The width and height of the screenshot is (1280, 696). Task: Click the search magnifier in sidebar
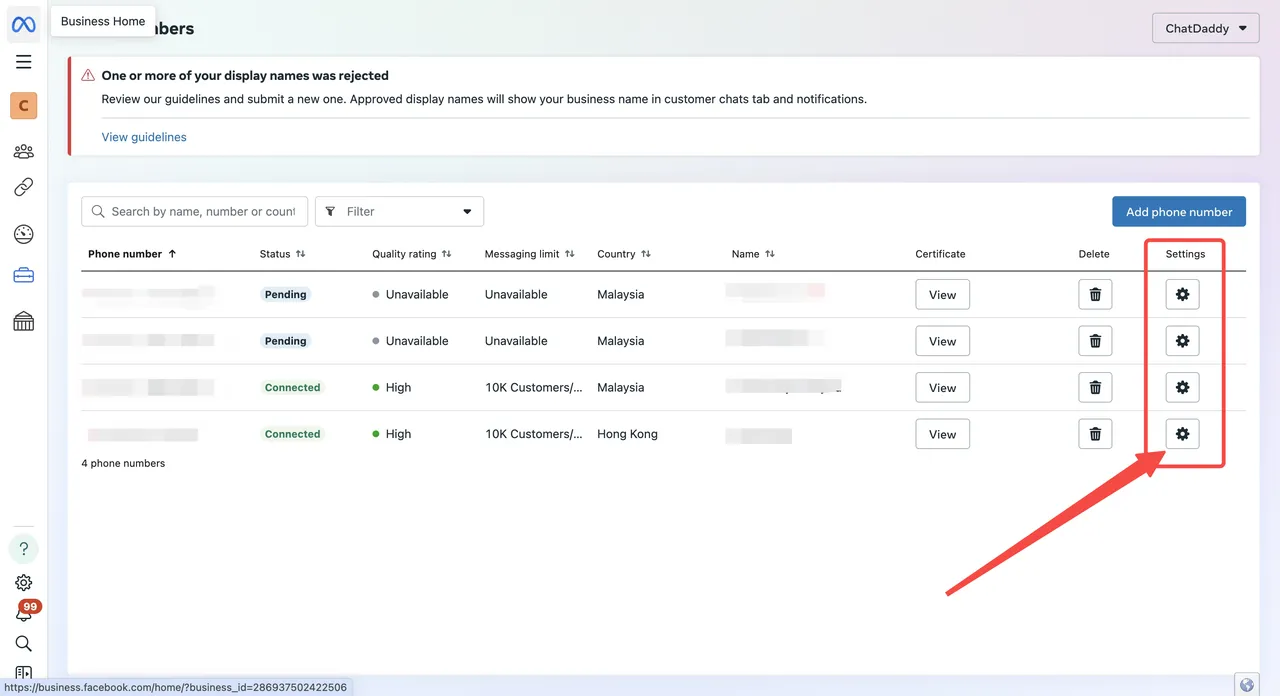point(24,643)
